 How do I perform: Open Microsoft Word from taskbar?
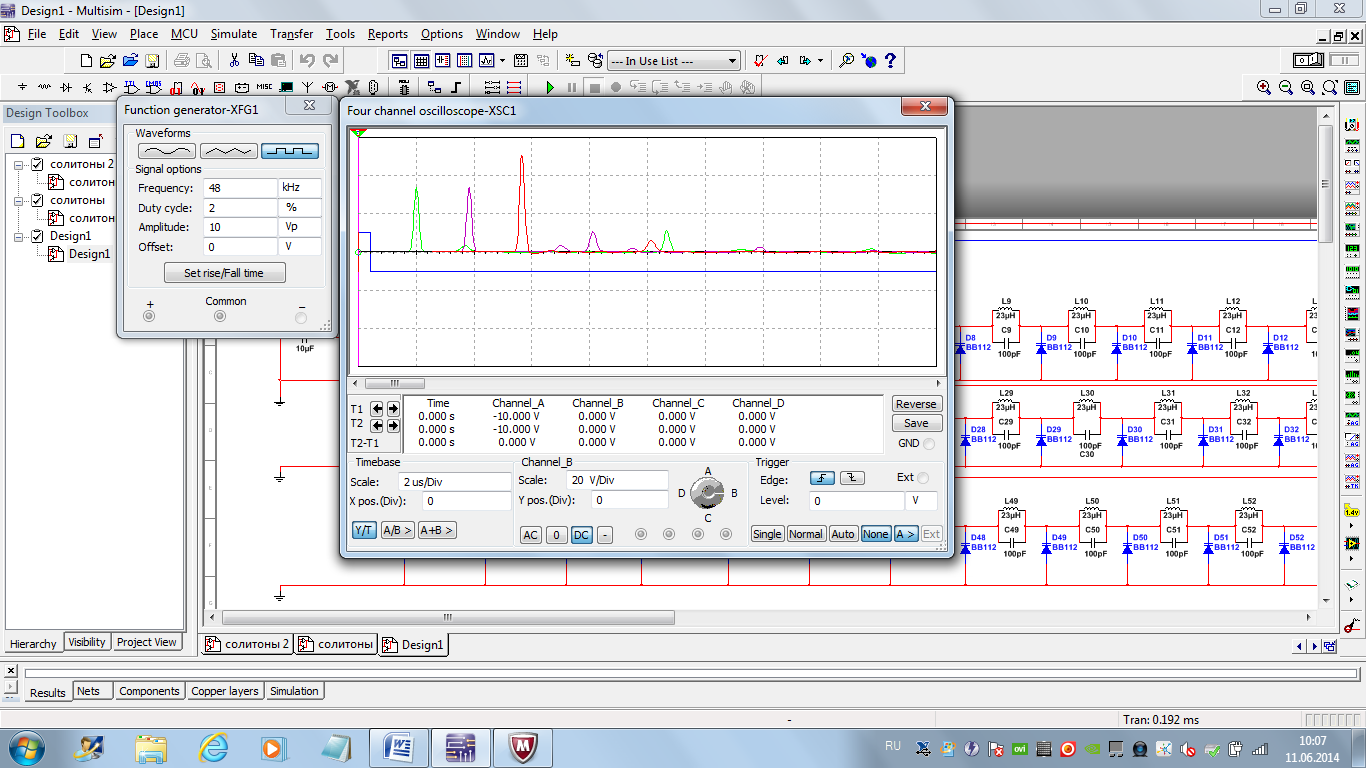(399, 748)
